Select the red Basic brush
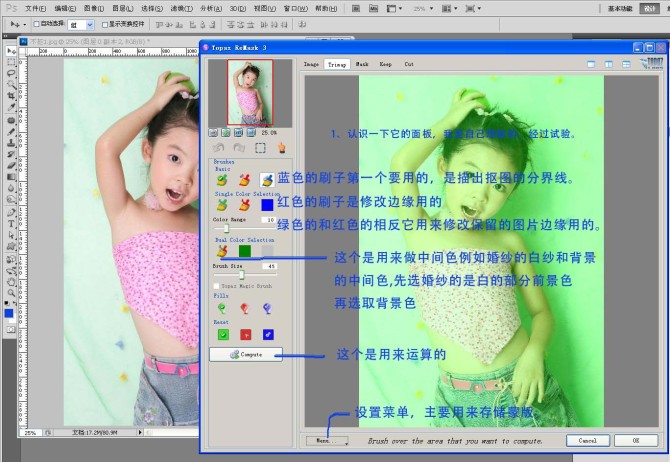This screenshot has width=670, height=462. point(244,180)
